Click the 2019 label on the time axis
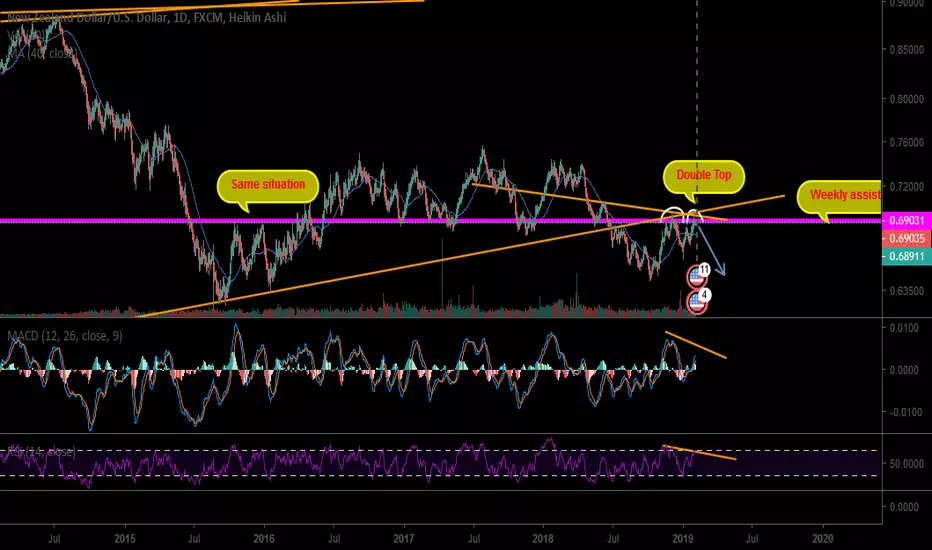The width and height of the screenshot is (932, 550). [x=682, y=539]
